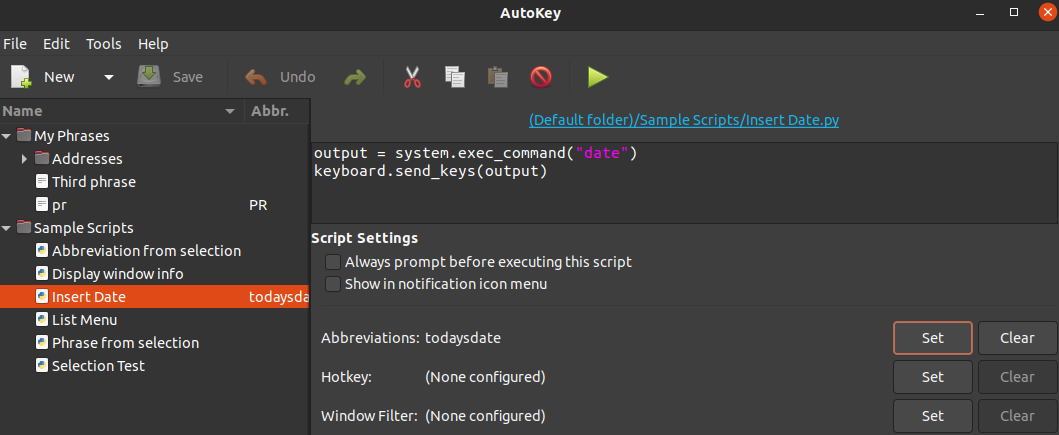Click Python icon beside Phrase from selection
The height and width of the screenshot is (435, 1059).
click(x=42, y=342)
